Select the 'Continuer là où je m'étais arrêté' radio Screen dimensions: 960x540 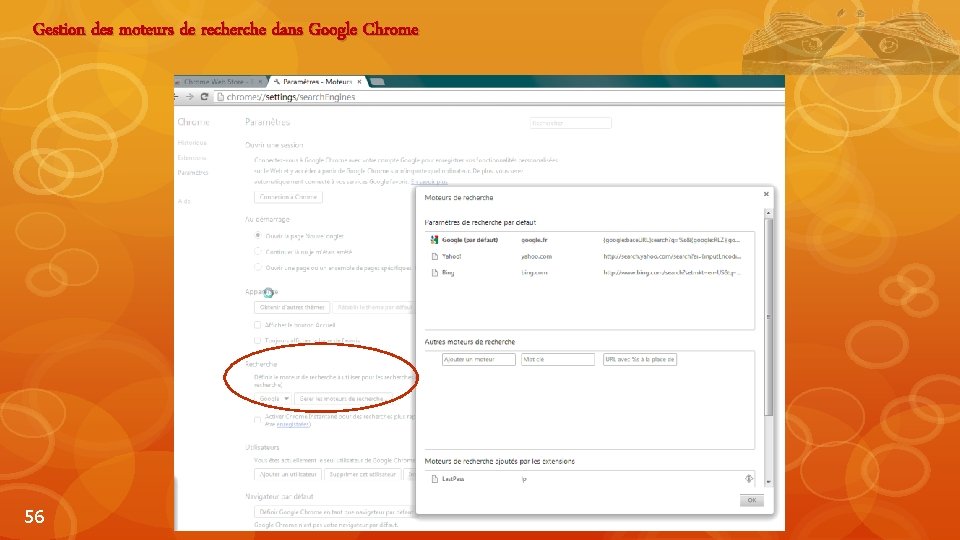tap(258, 251)
